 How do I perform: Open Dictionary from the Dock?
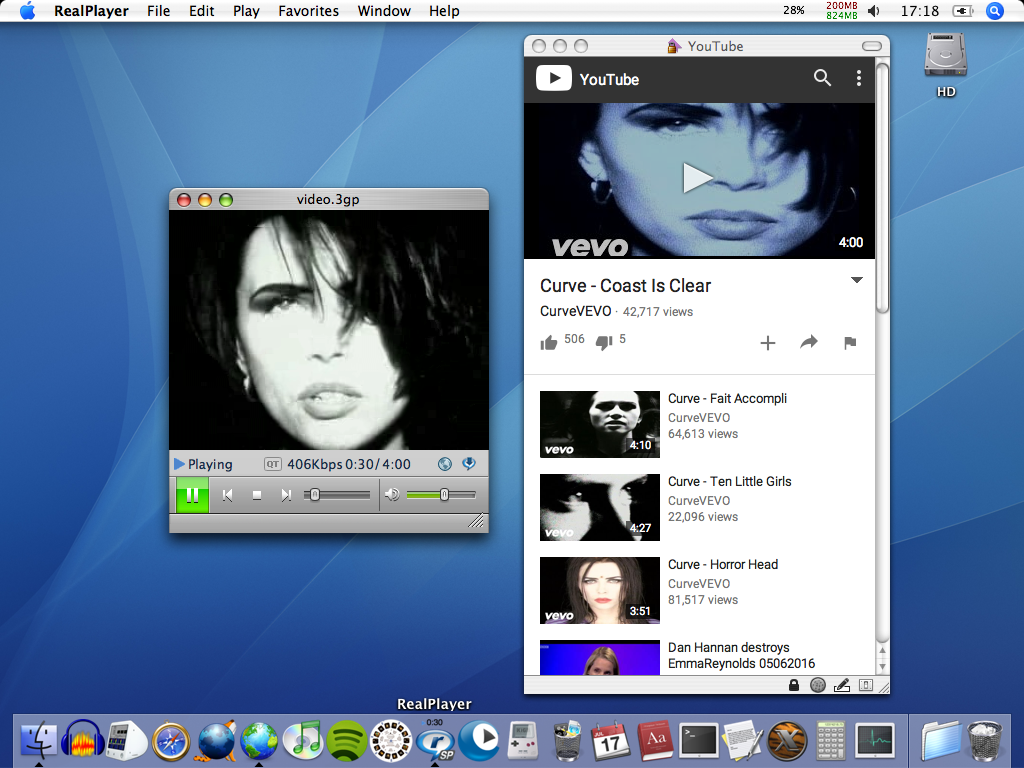[x=655, y=741]
